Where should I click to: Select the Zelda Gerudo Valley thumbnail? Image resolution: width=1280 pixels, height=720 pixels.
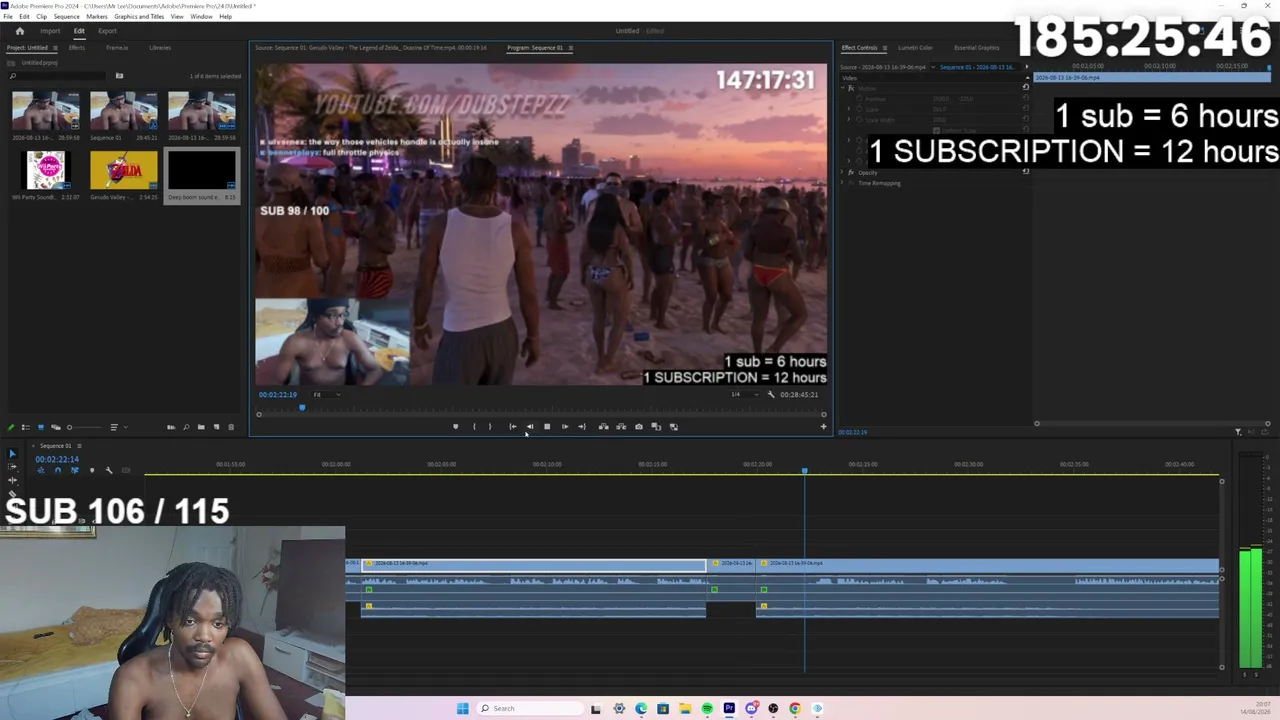pyautogui.click(x=124, y=170)
